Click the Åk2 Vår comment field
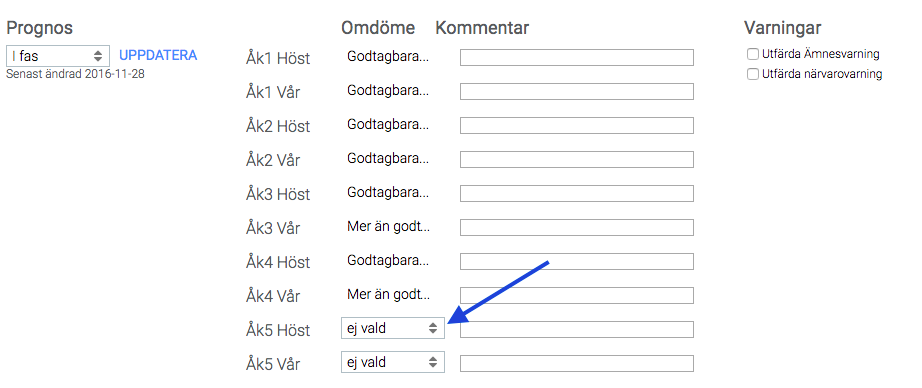Image resolution: width=922 pixels, height=388 pixels. pos(576,159)
